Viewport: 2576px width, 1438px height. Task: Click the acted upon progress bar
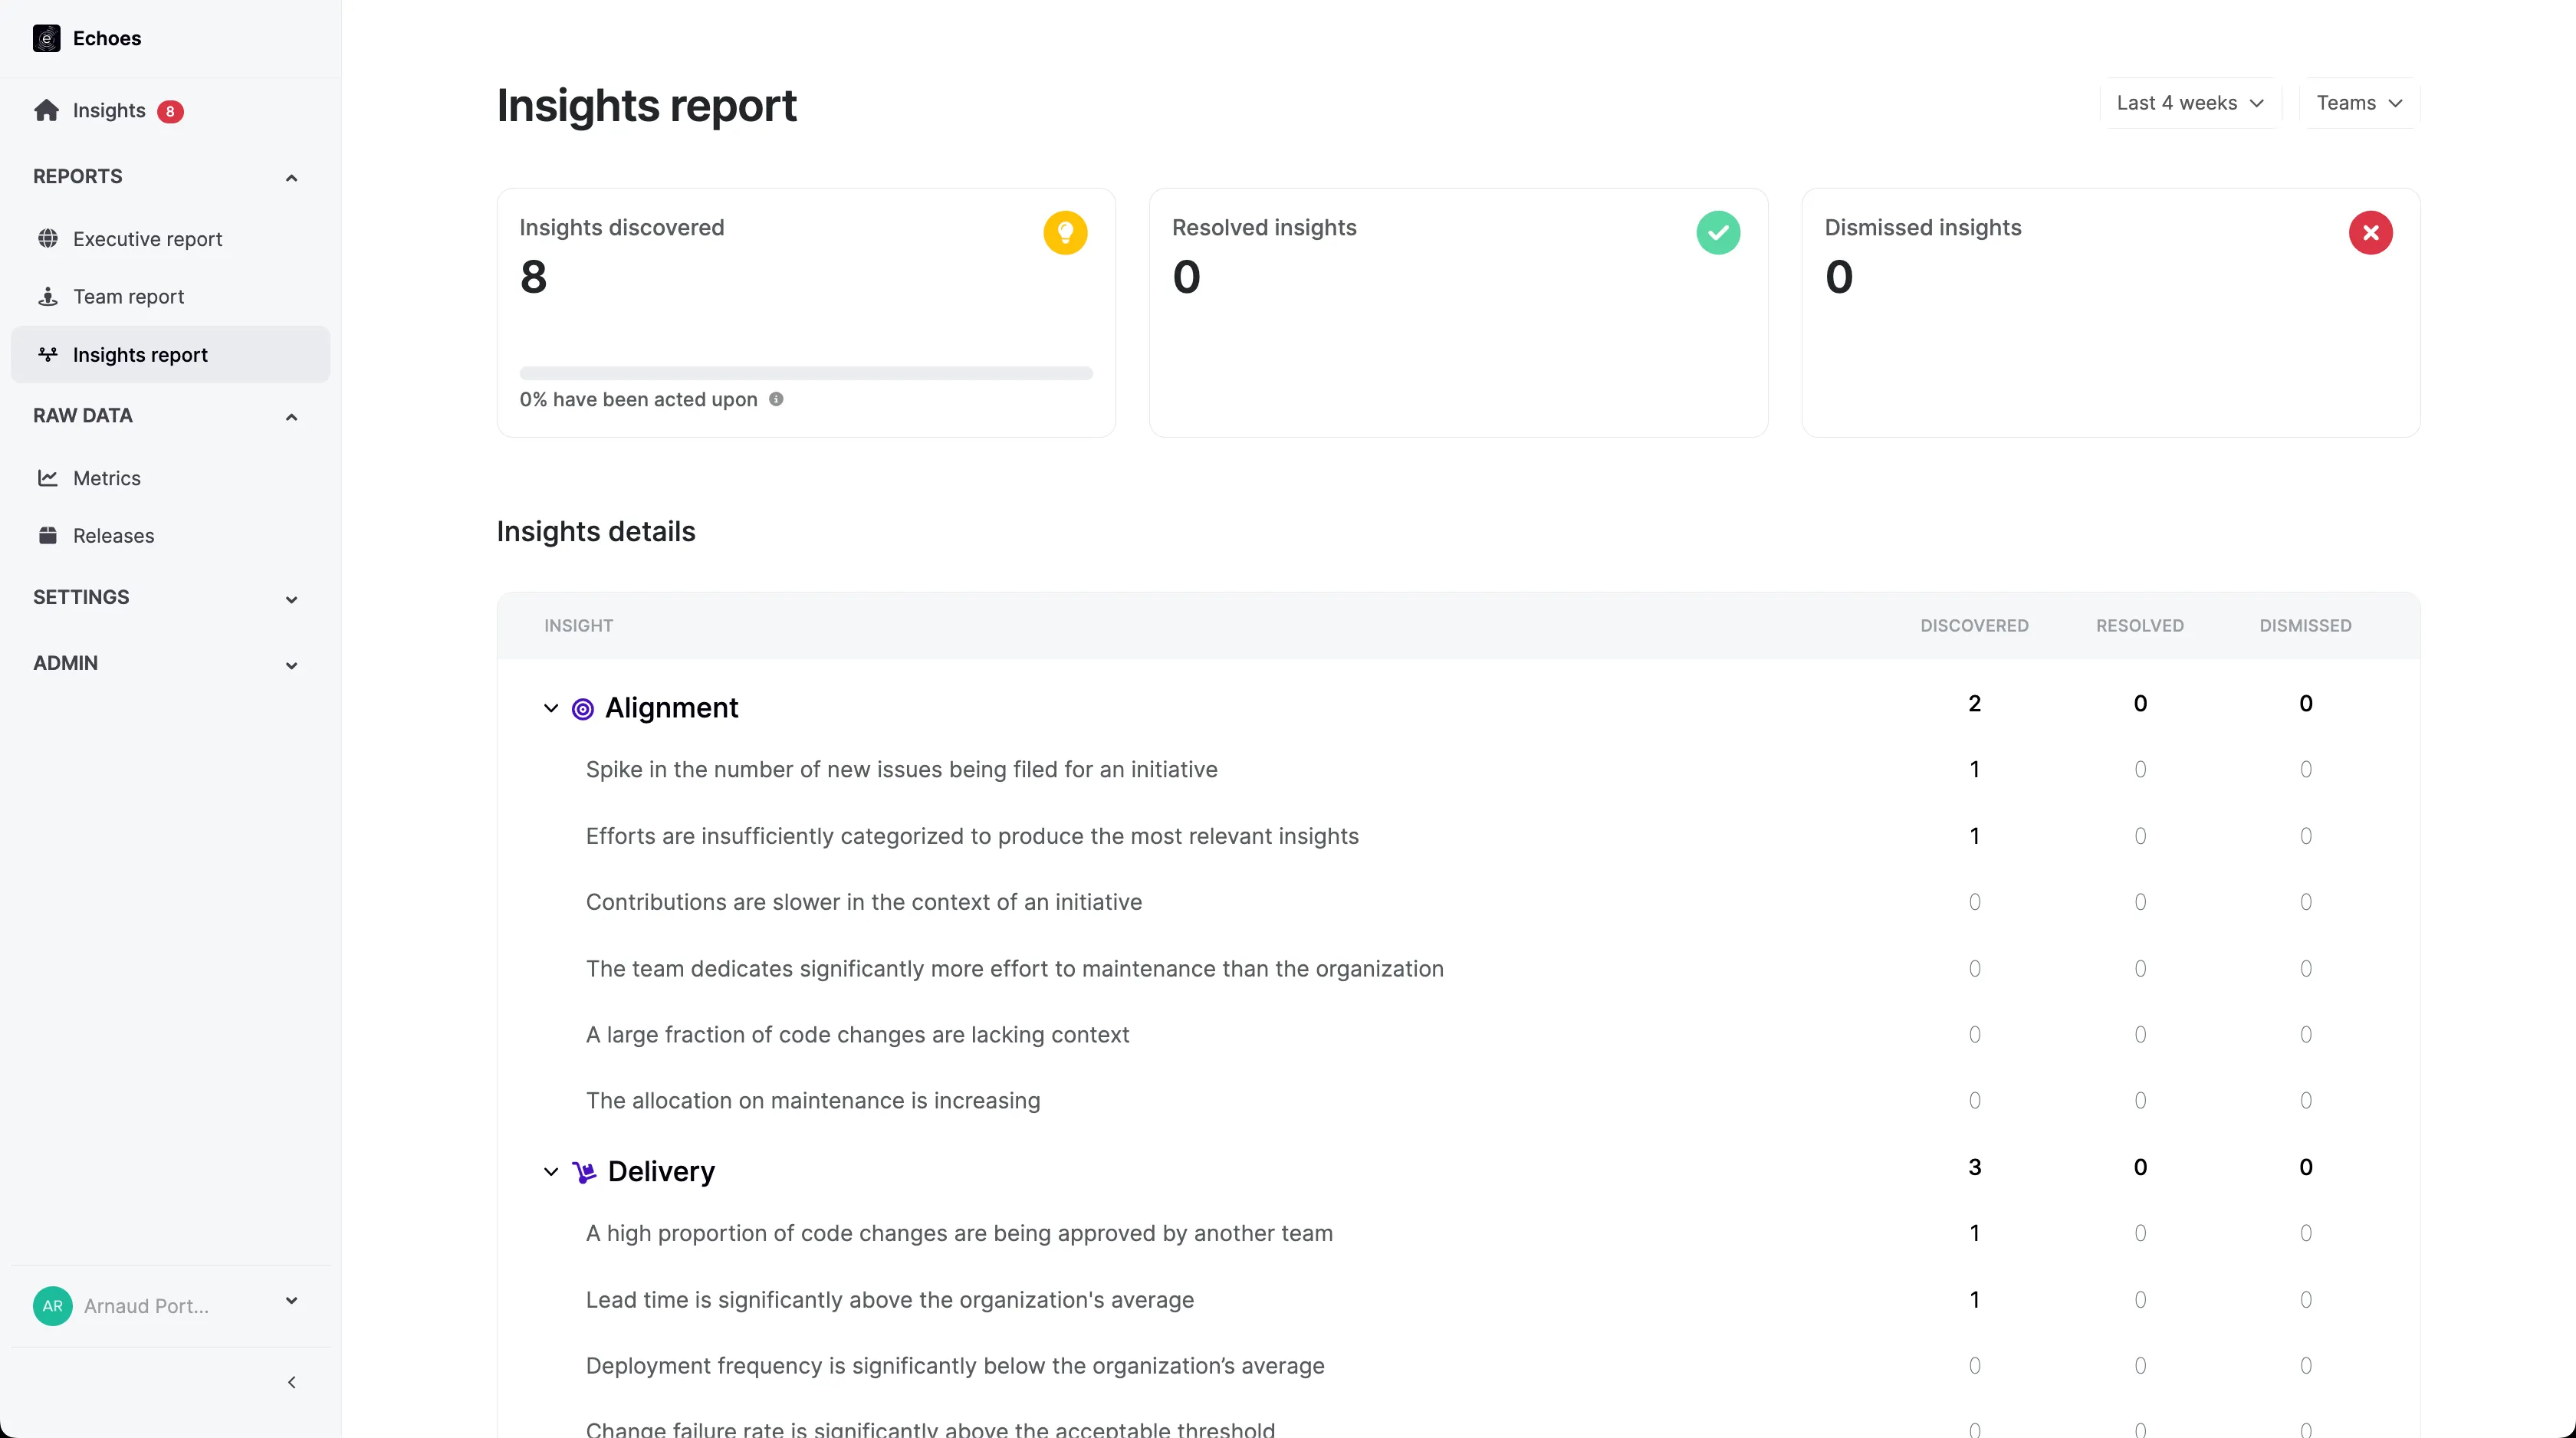pos(806,373)
